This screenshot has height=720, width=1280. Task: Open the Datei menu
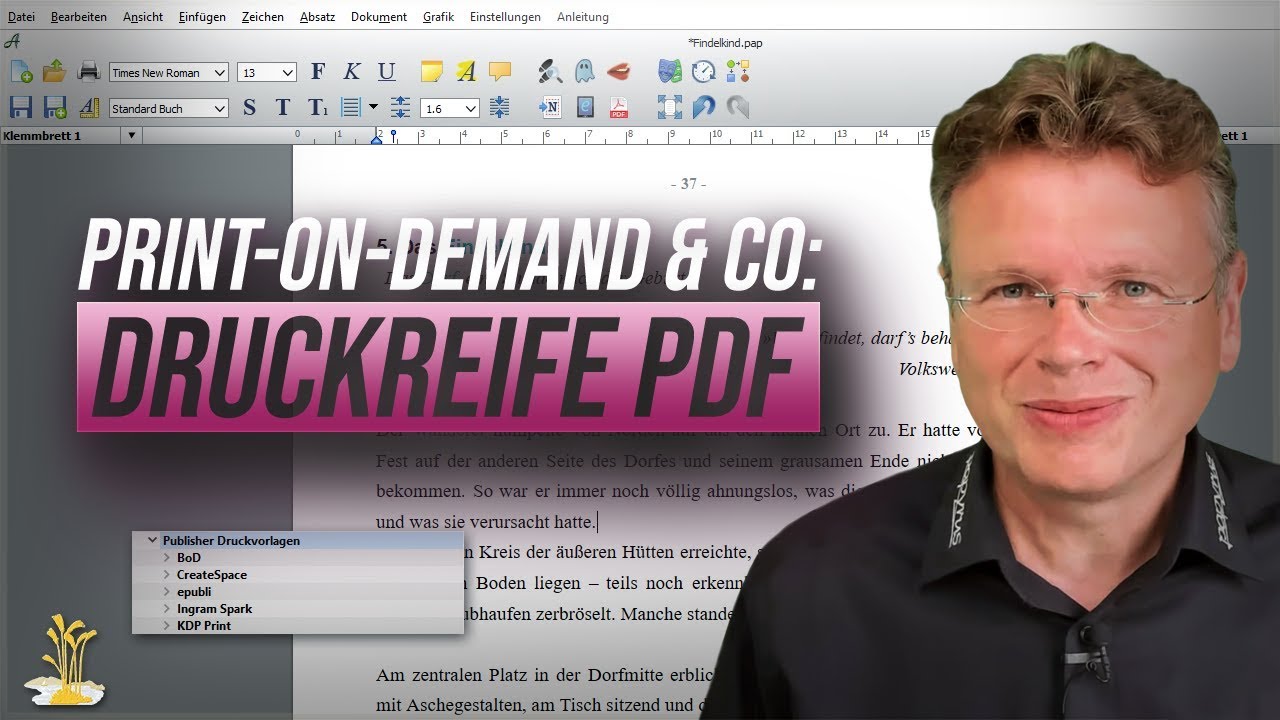[21, 17]
